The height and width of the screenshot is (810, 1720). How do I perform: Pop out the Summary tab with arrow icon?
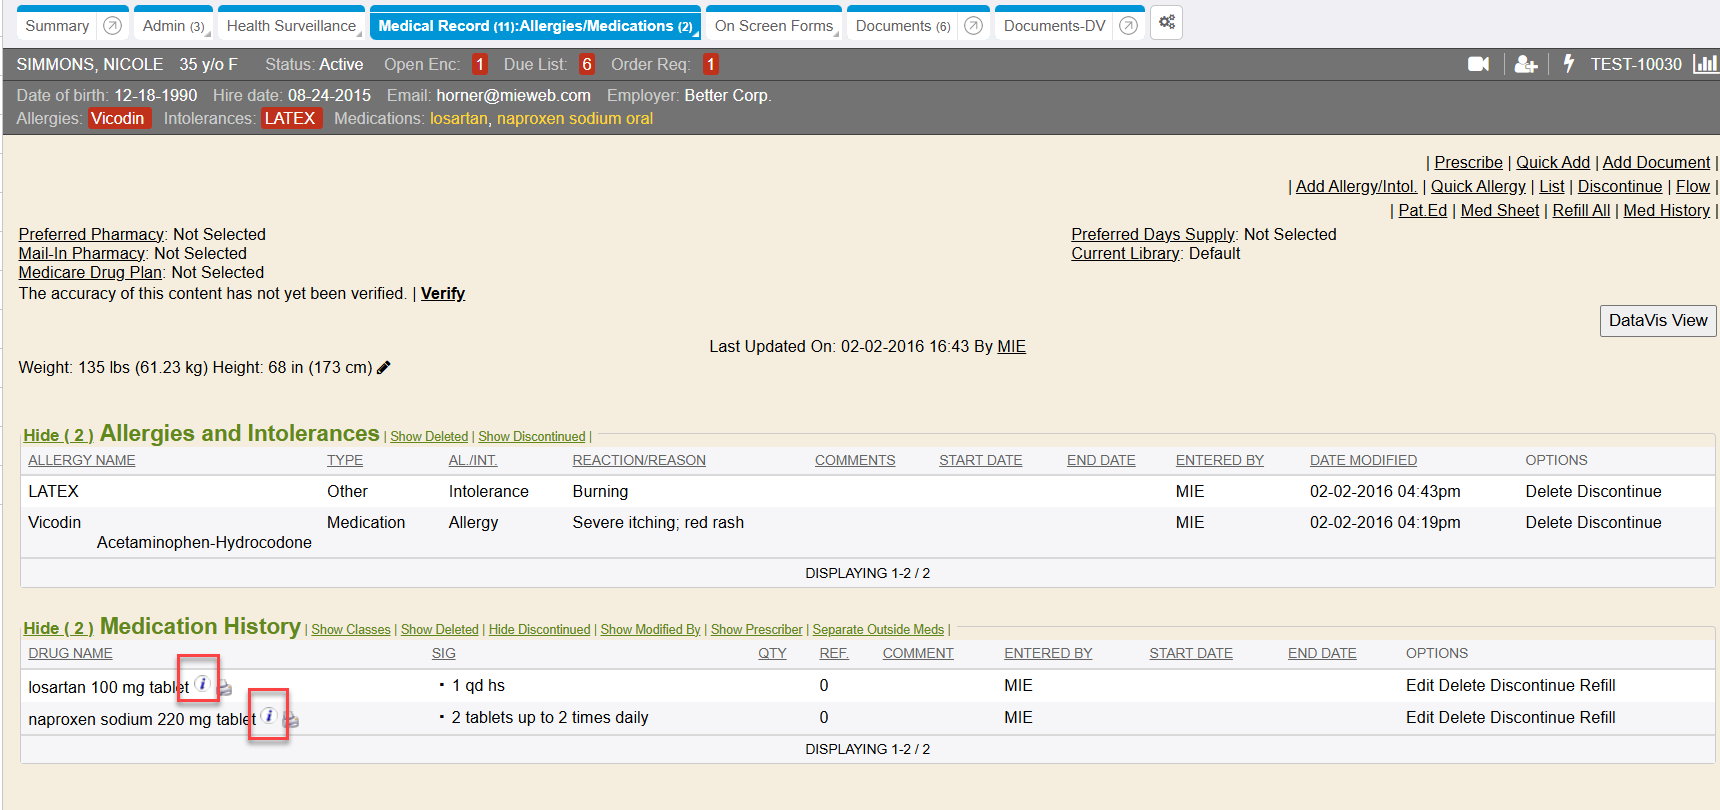(x=113, y=26)
